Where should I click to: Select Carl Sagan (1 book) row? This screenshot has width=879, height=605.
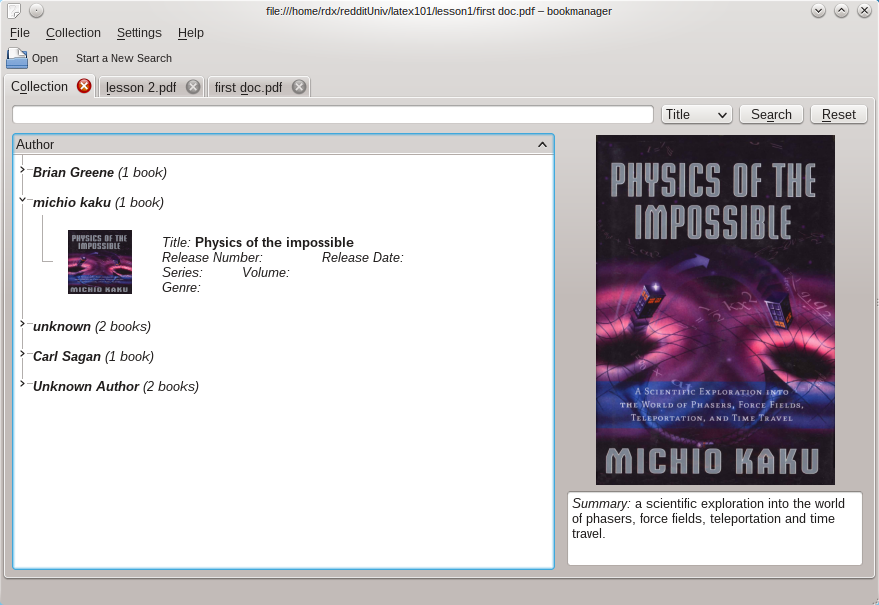click(94, 357)
